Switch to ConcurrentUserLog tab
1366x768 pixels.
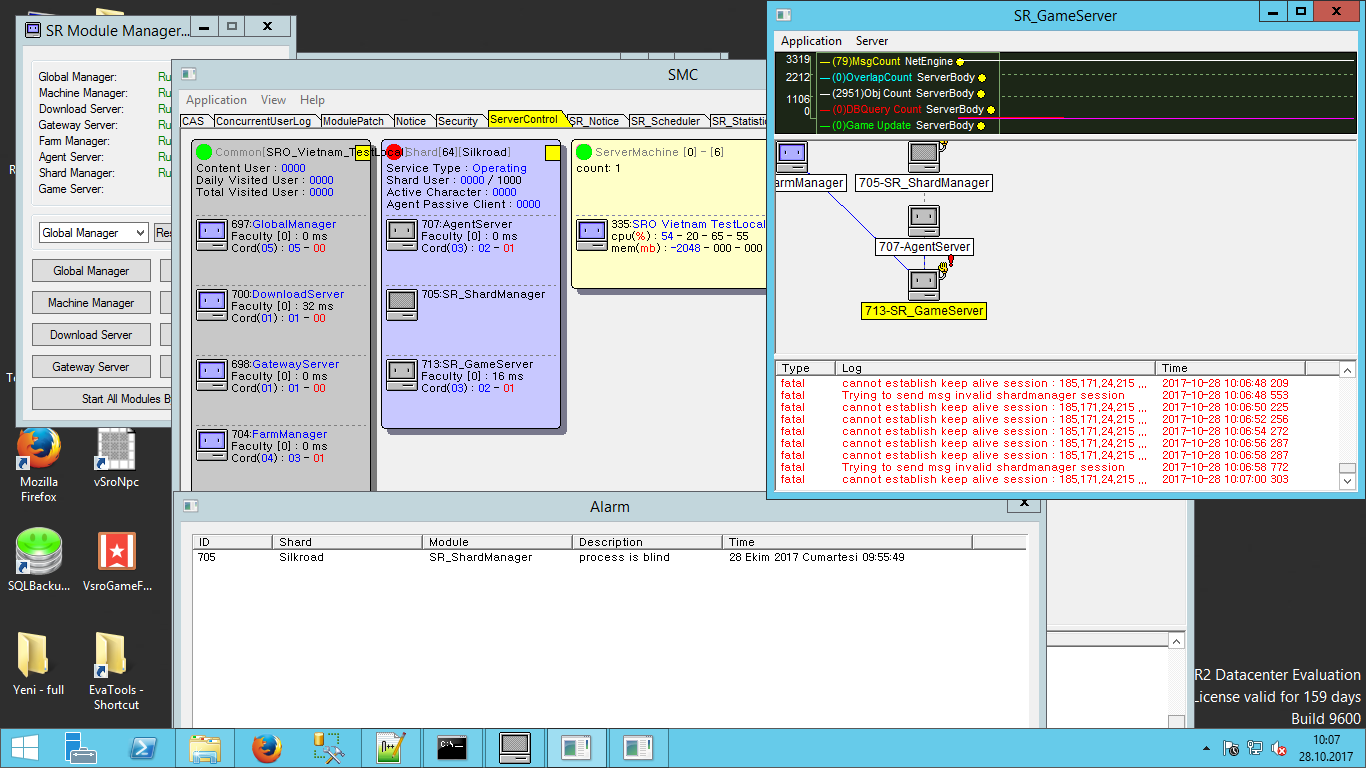pyautogui.click(x=264, y=121)
